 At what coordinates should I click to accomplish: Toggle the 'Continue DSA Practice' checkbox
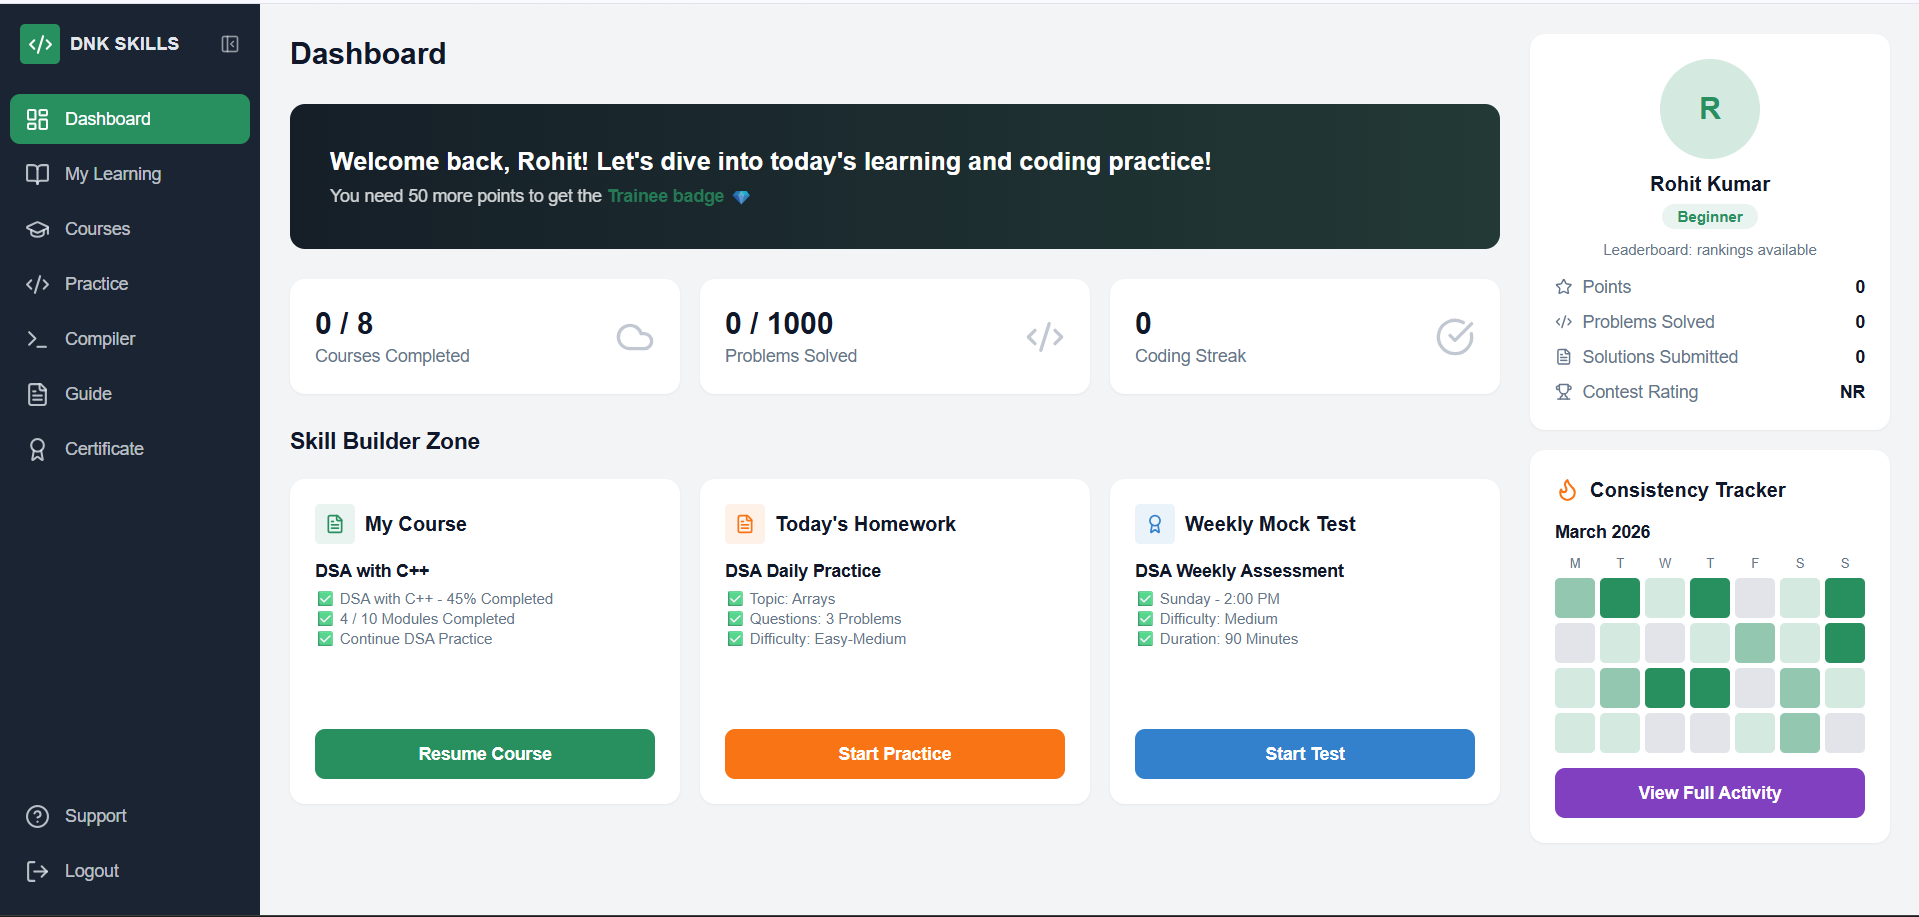tap(325, 639)
